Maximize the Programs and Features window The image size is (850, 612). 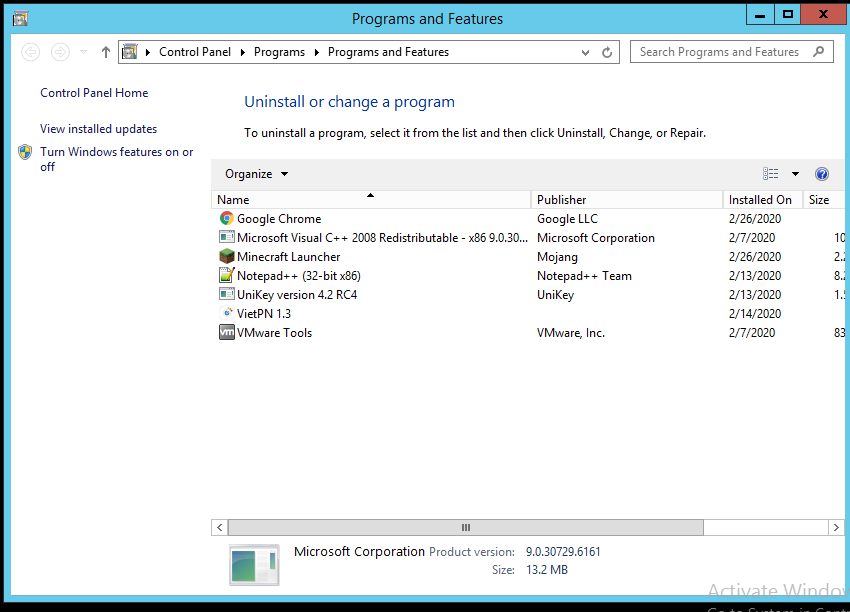pos(788,15)
